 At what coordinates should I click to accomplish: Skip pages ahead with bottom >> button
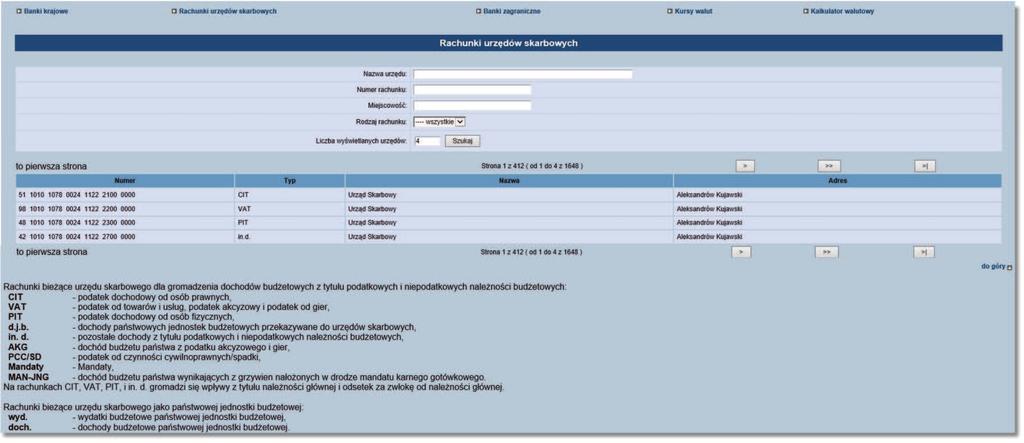tap(827, 252)
